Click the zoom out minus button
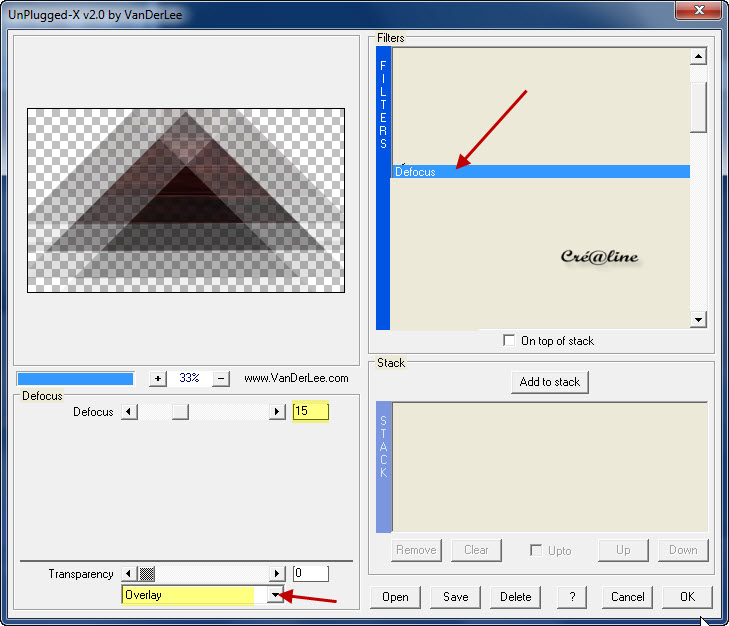The height and width of the screenshot is (626, 729). click(x=222, y=378)
